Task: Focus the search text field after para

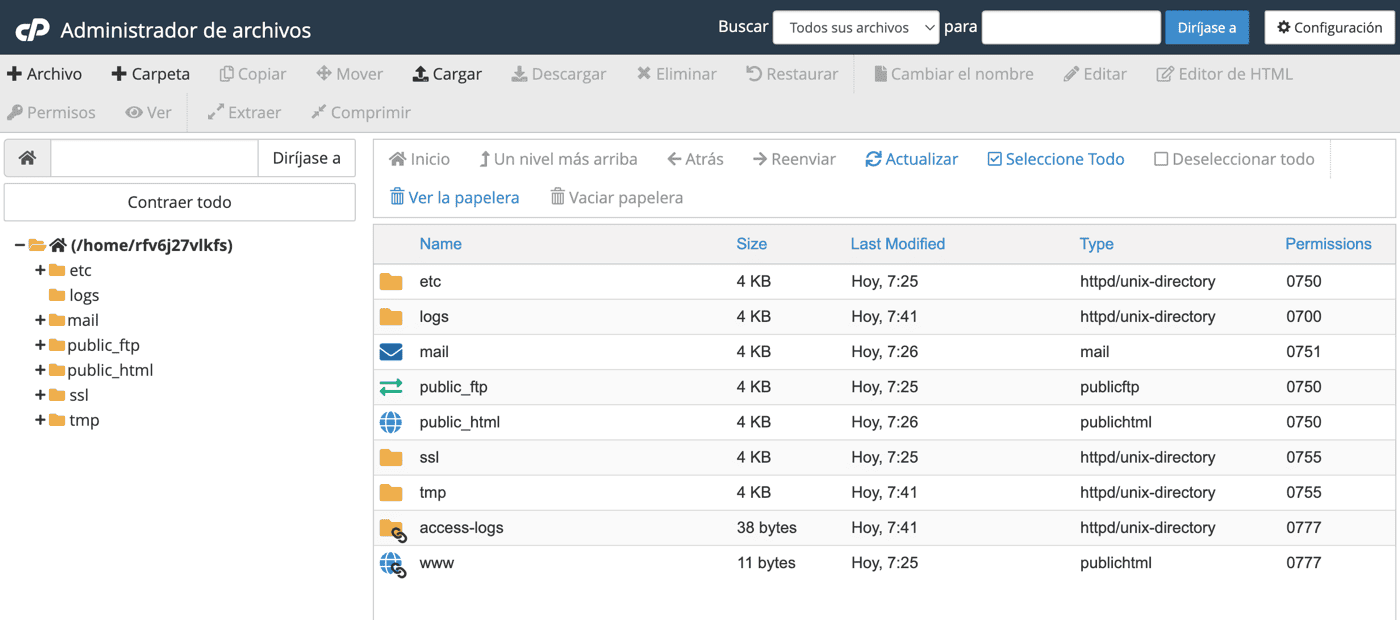Action: [1071, 28]
